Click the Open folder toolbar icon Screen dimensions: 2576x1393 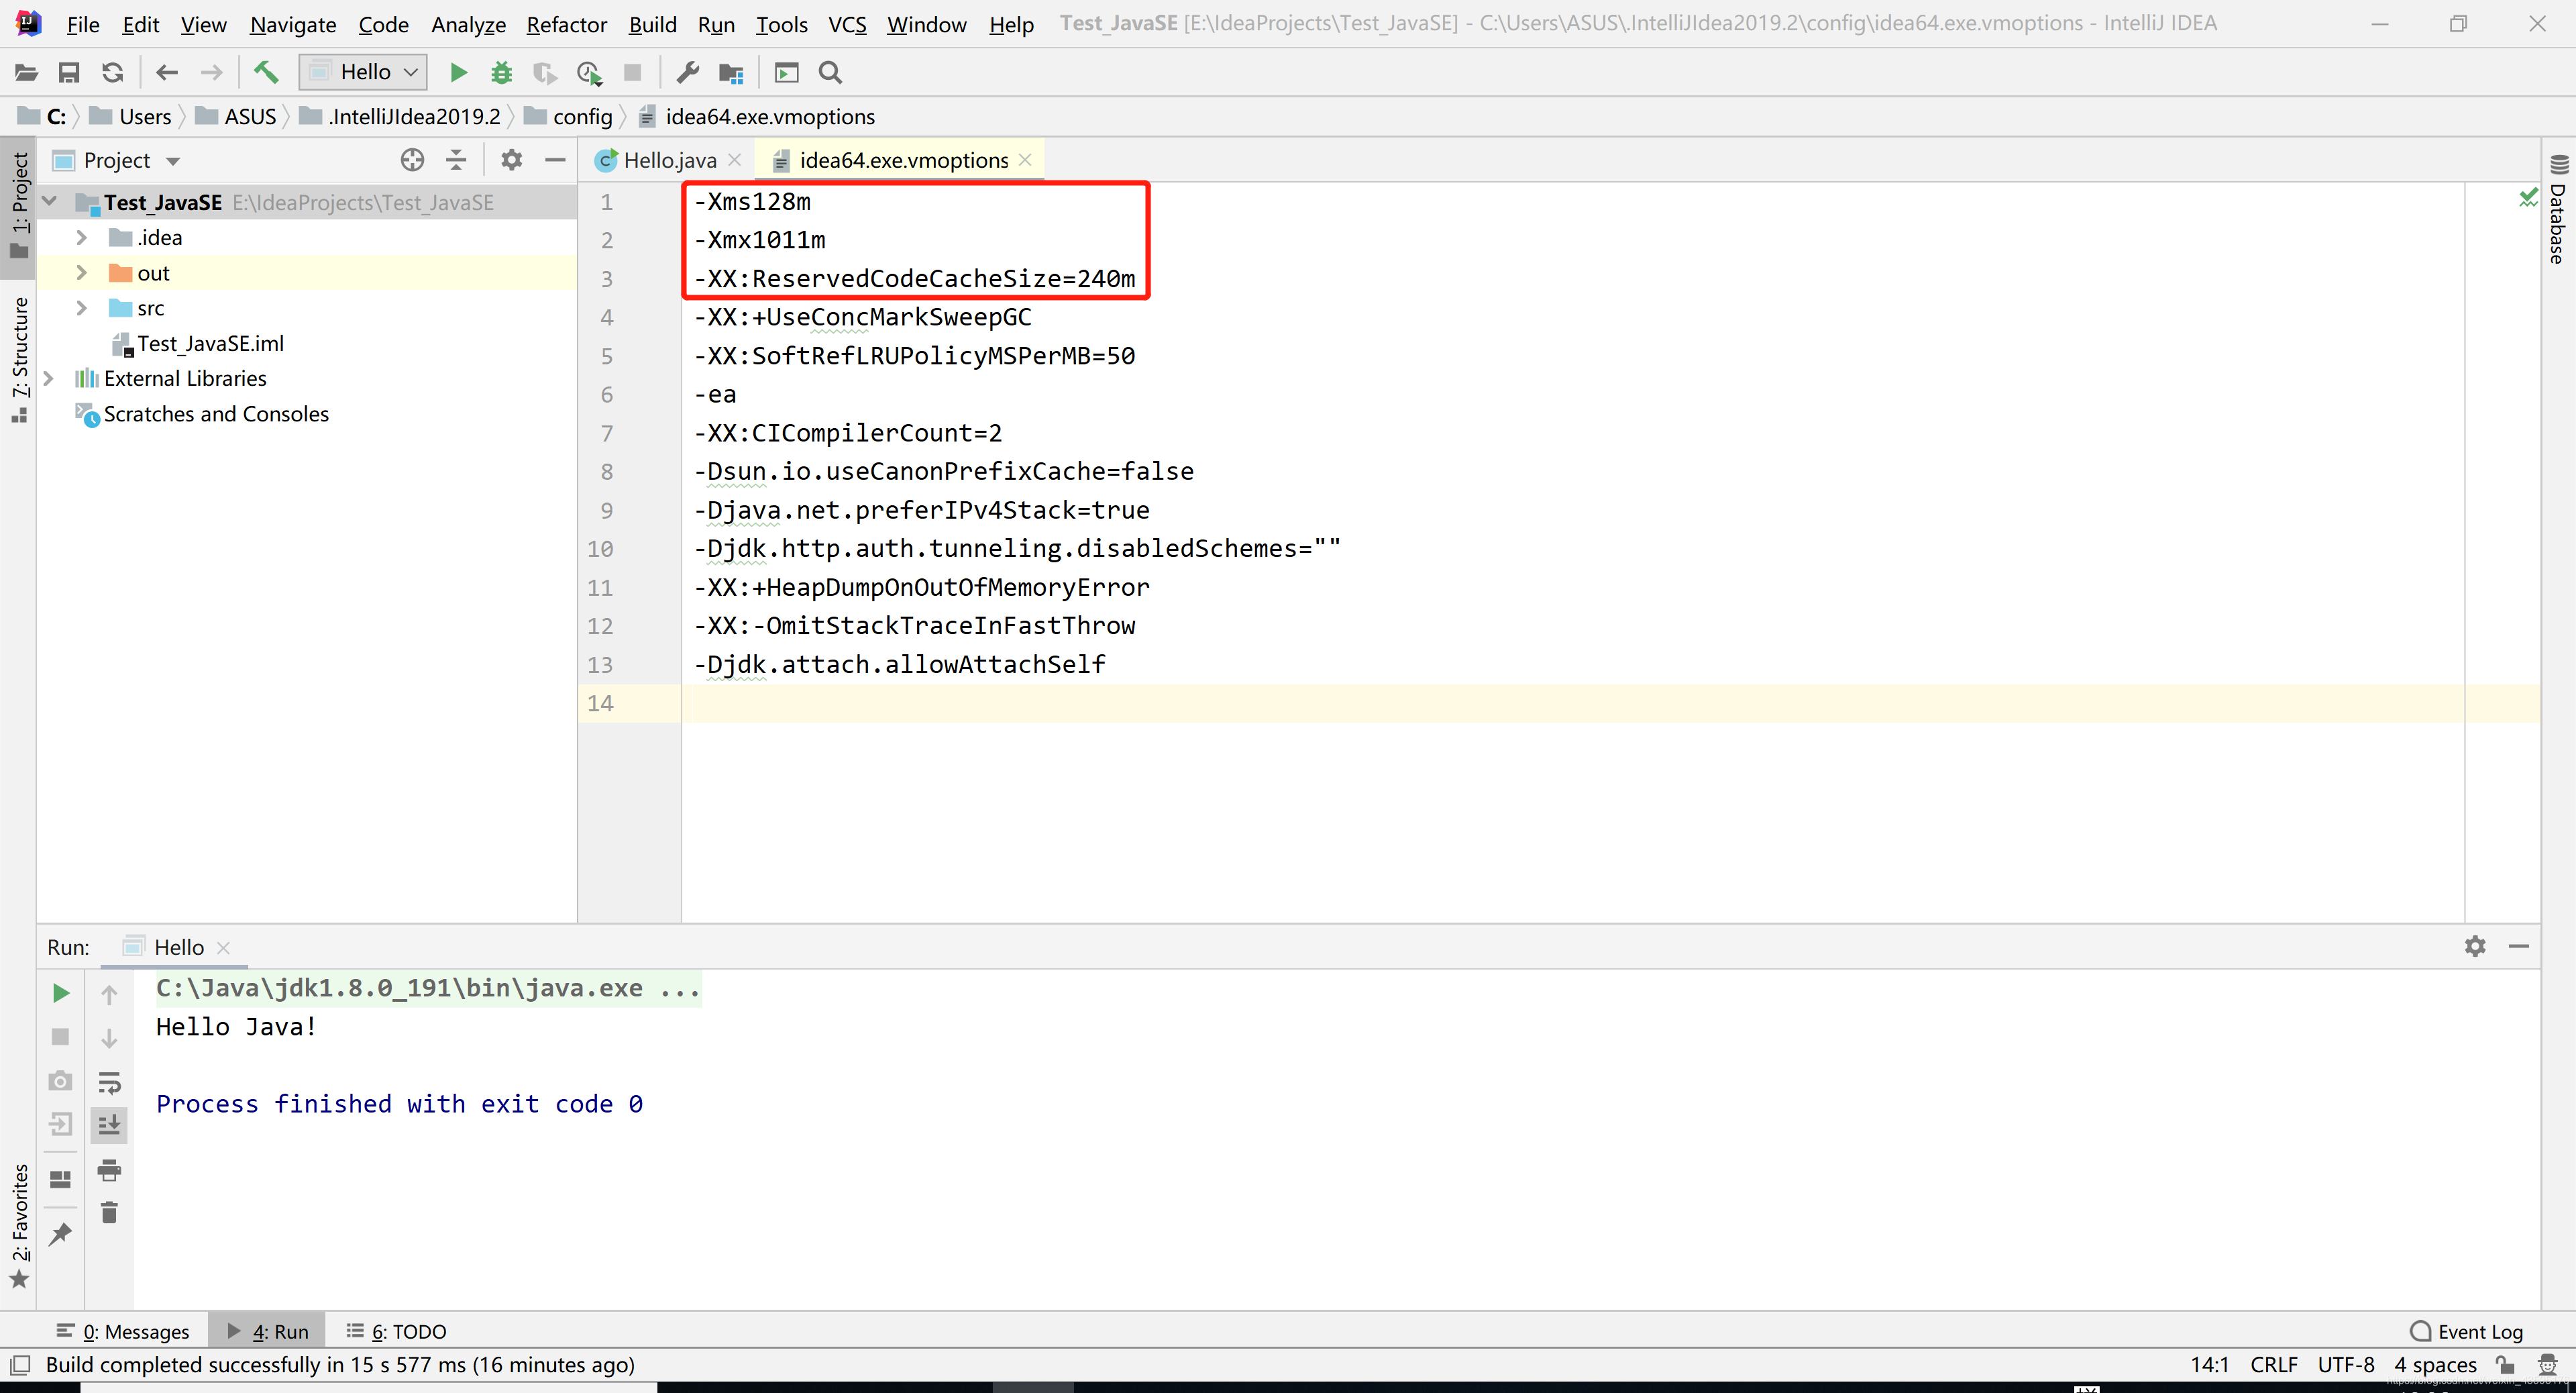[x=26, y=72]
